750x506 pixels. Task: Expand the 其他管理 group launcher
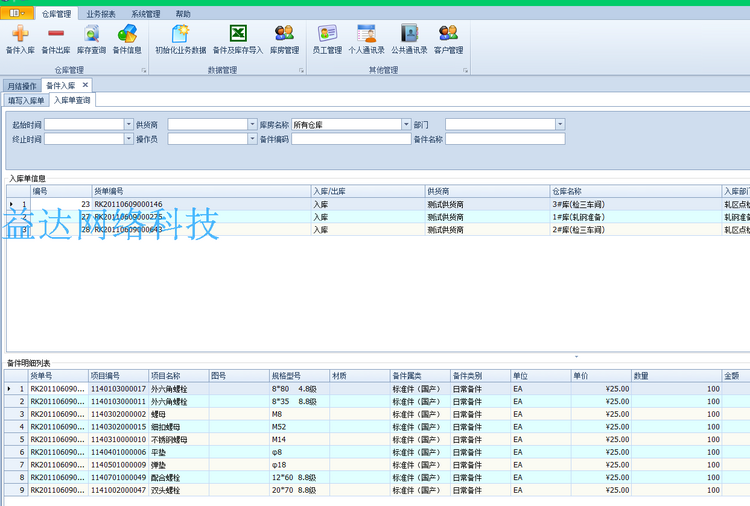[465, 70]
